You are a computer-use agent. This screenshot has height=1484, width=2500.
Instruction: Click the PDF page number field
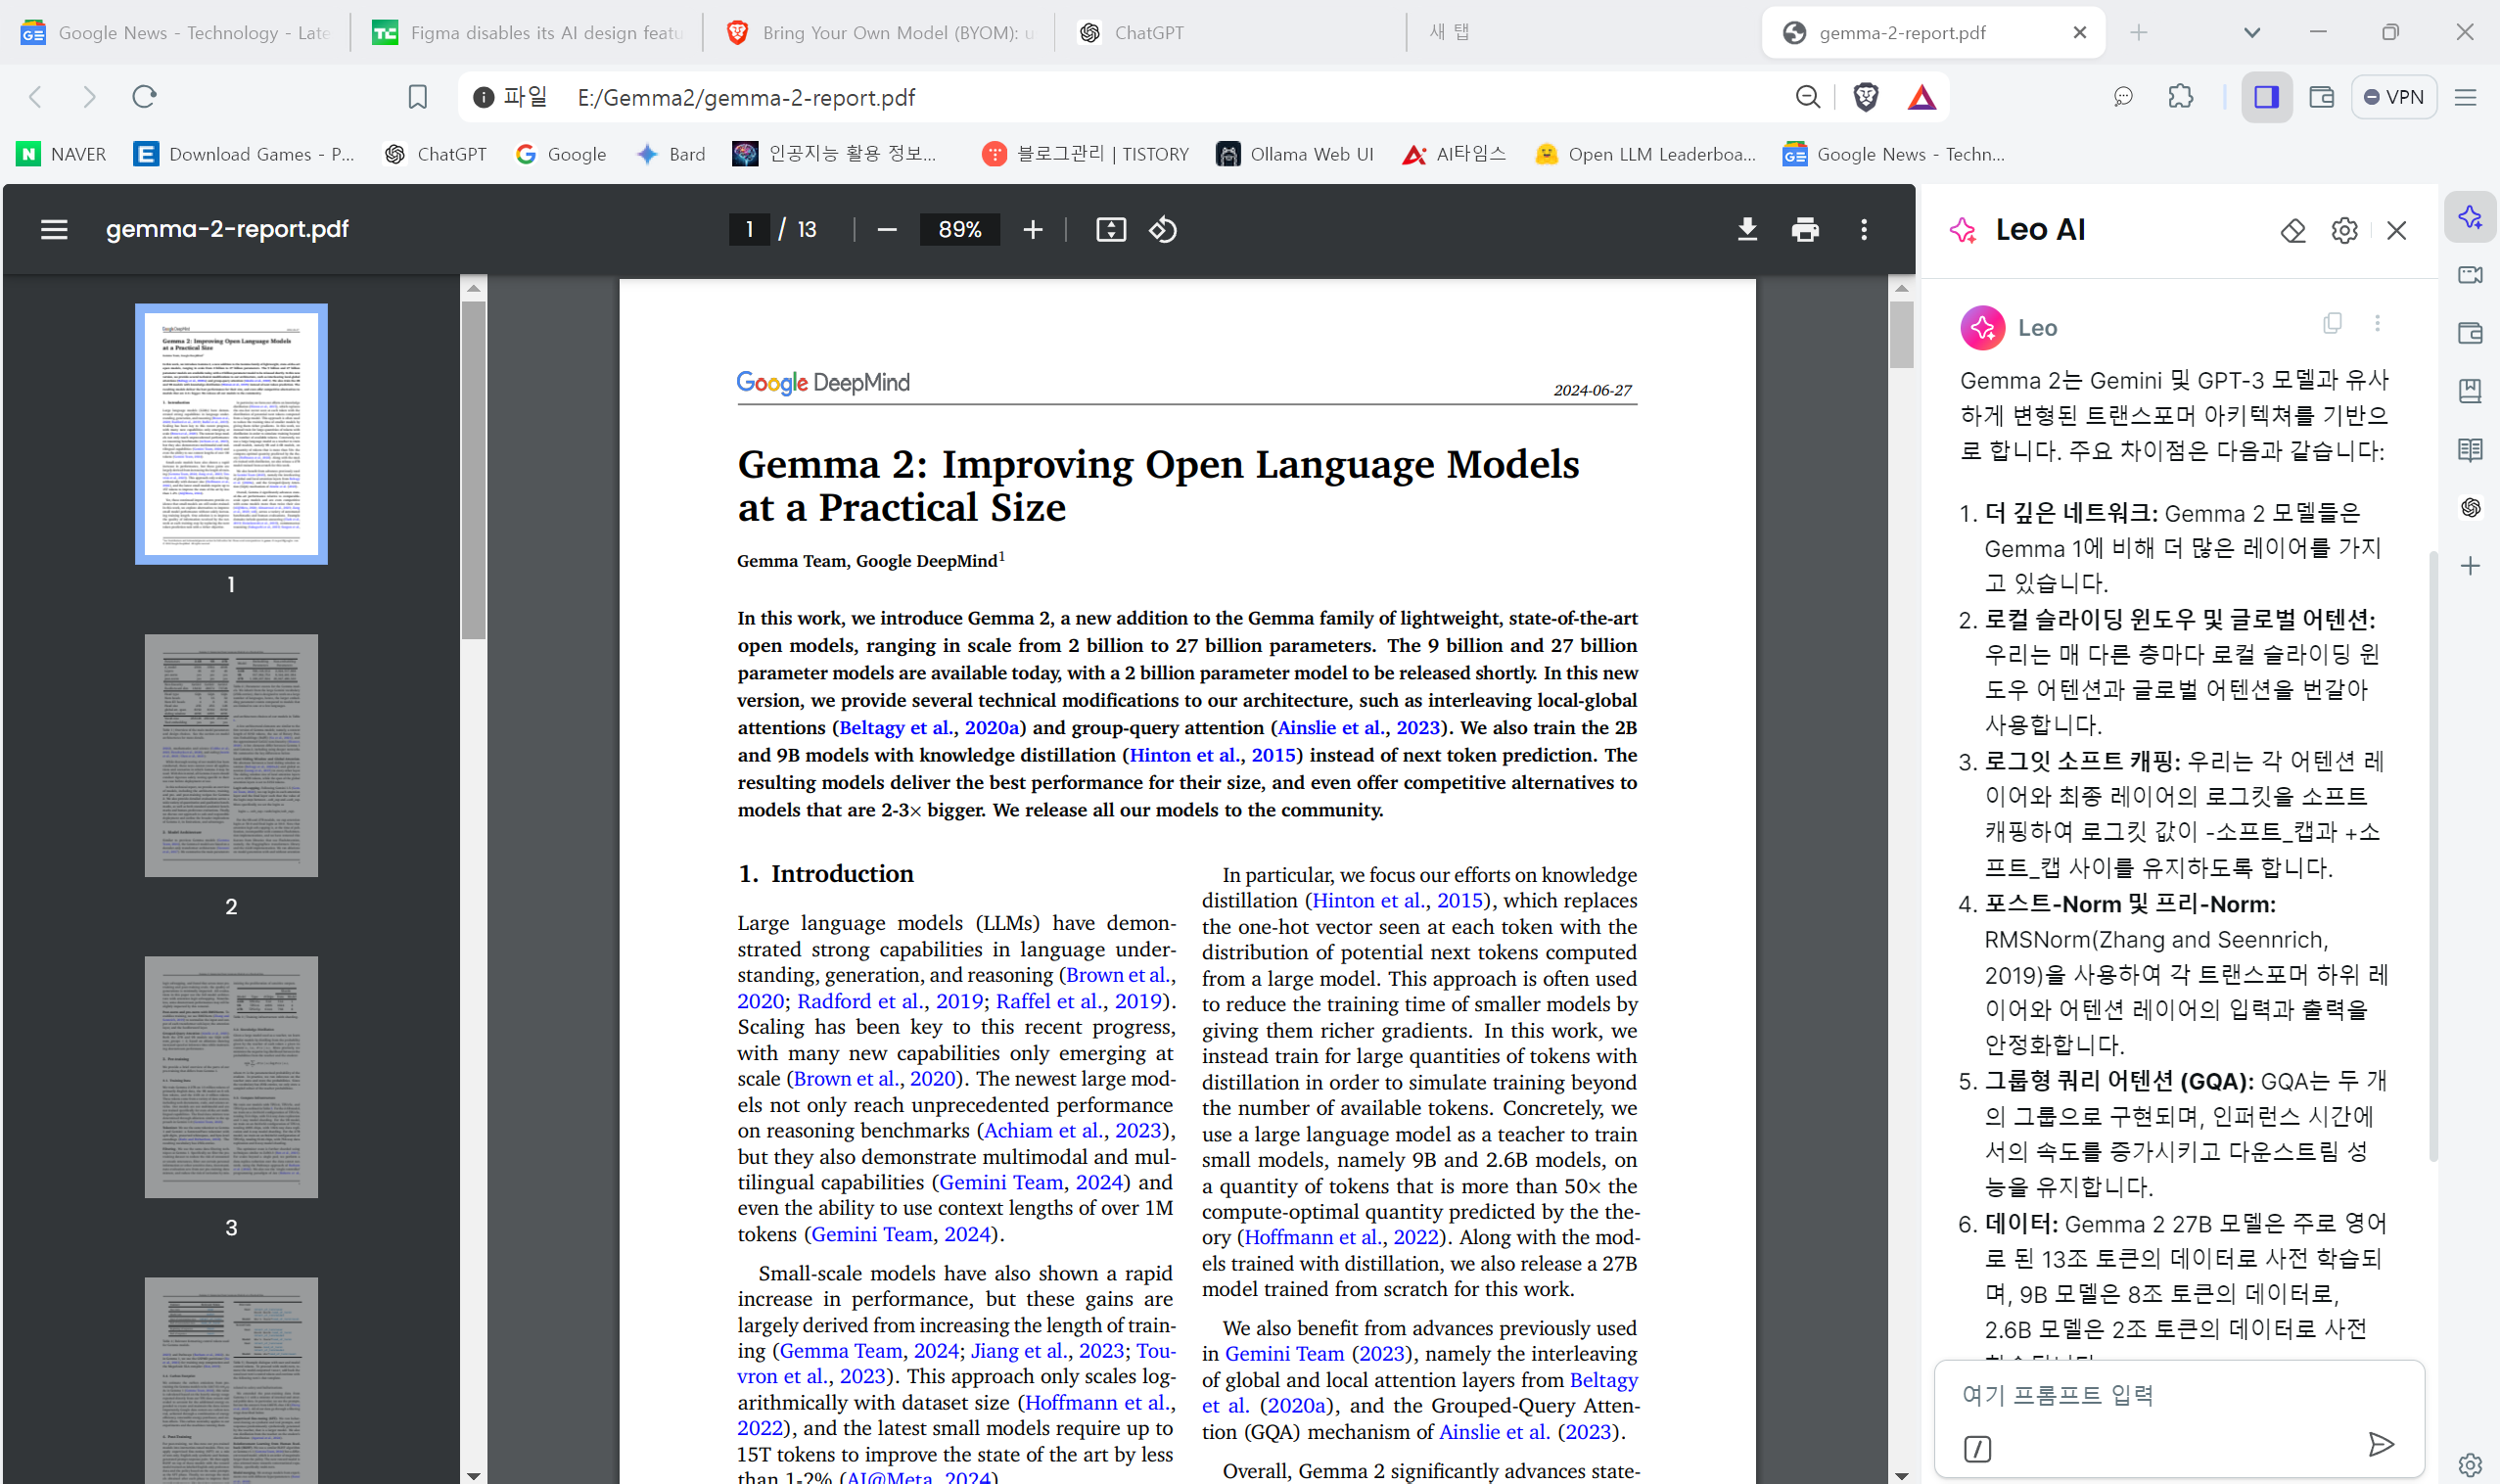[x=749, y=229]
